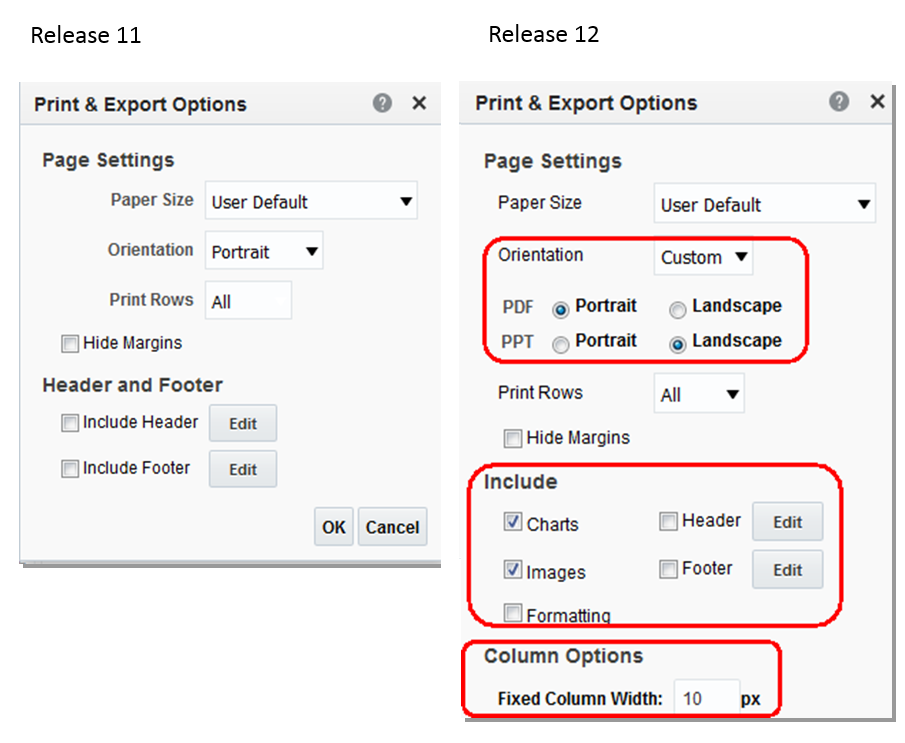
Task: Enable the Include Footer checkbox
Action: (70, 468)
